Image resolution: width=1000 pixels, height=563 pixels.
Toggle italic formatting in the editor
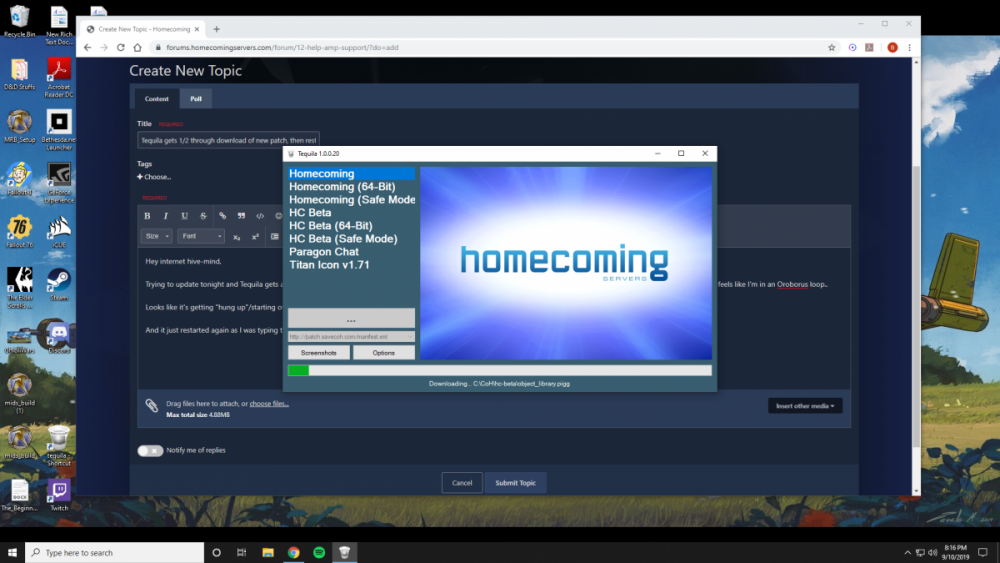(x=166, y=216)
